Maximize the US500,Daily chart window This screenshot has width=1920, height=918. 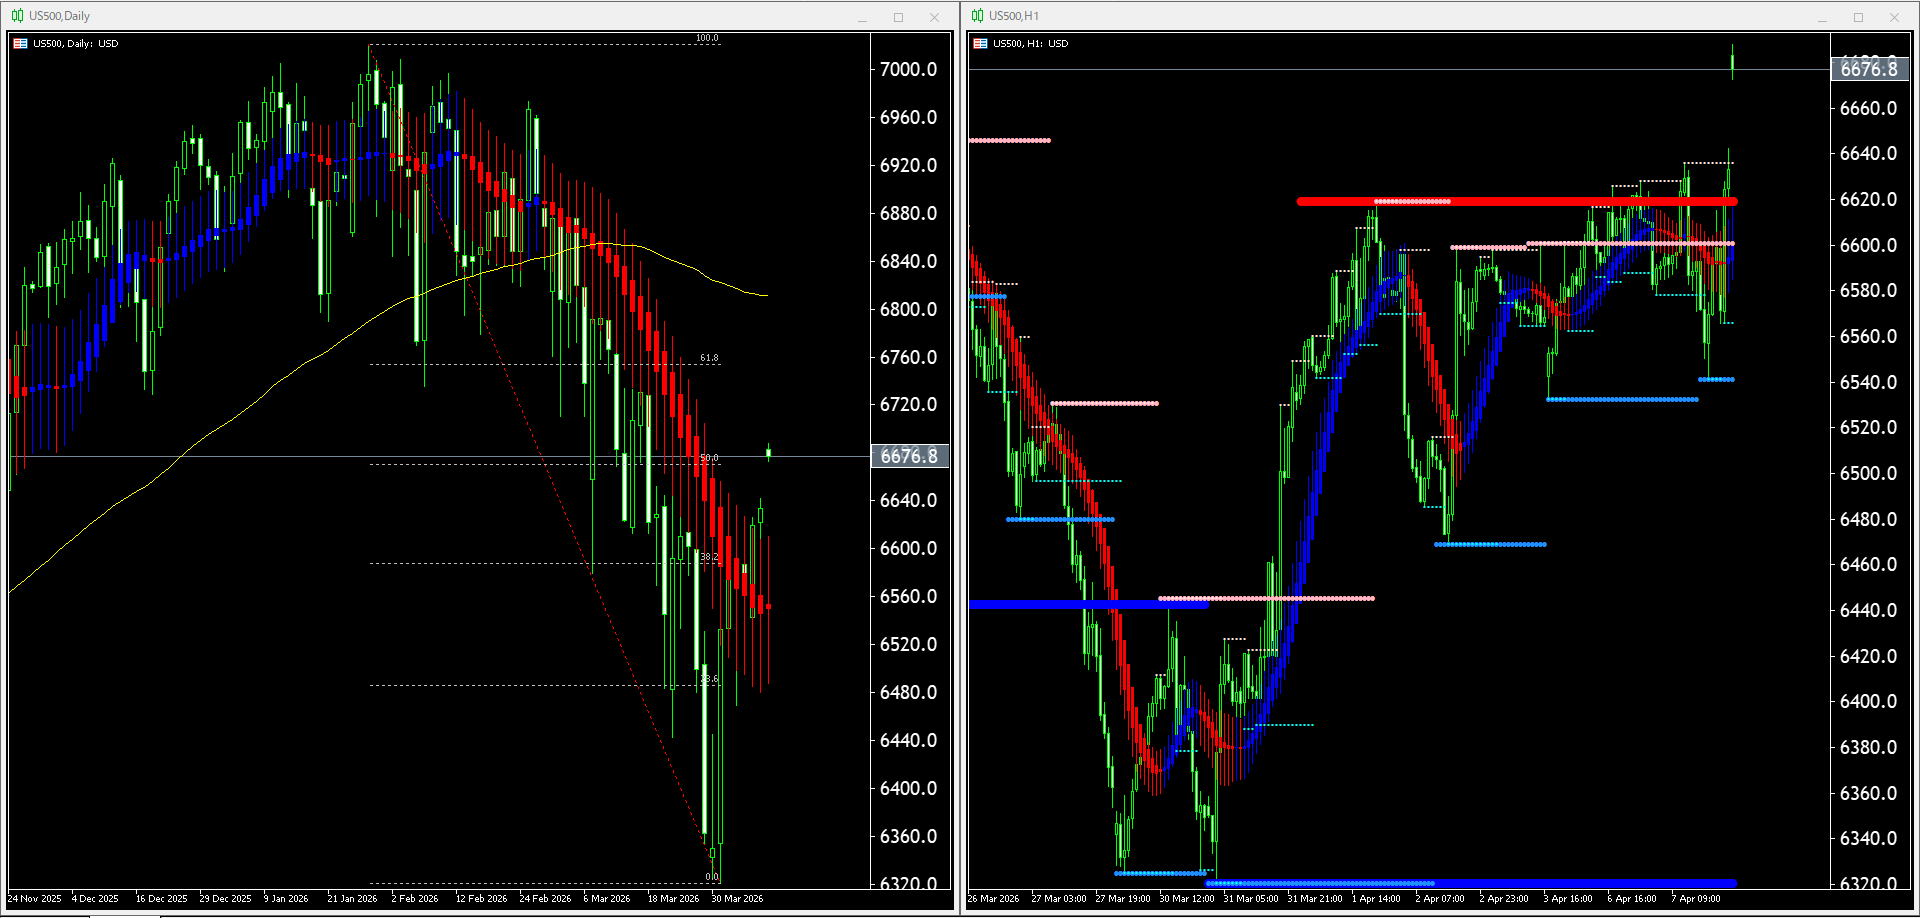coord(898,17)
